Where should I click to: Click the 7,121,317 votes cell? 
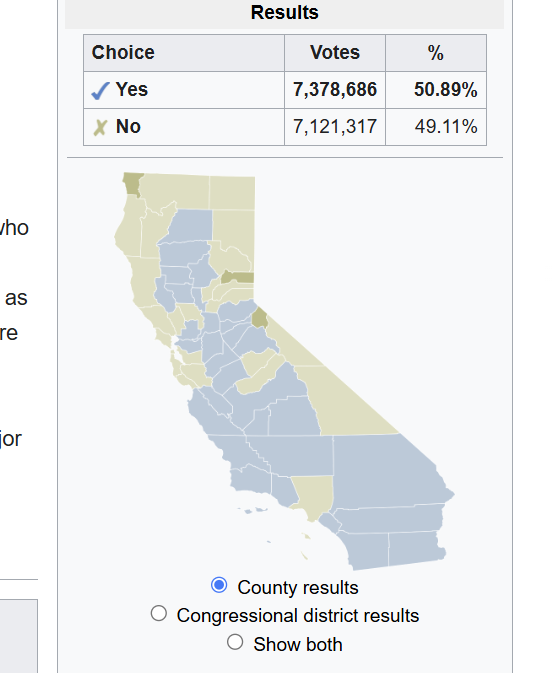(x=335, y=127)
